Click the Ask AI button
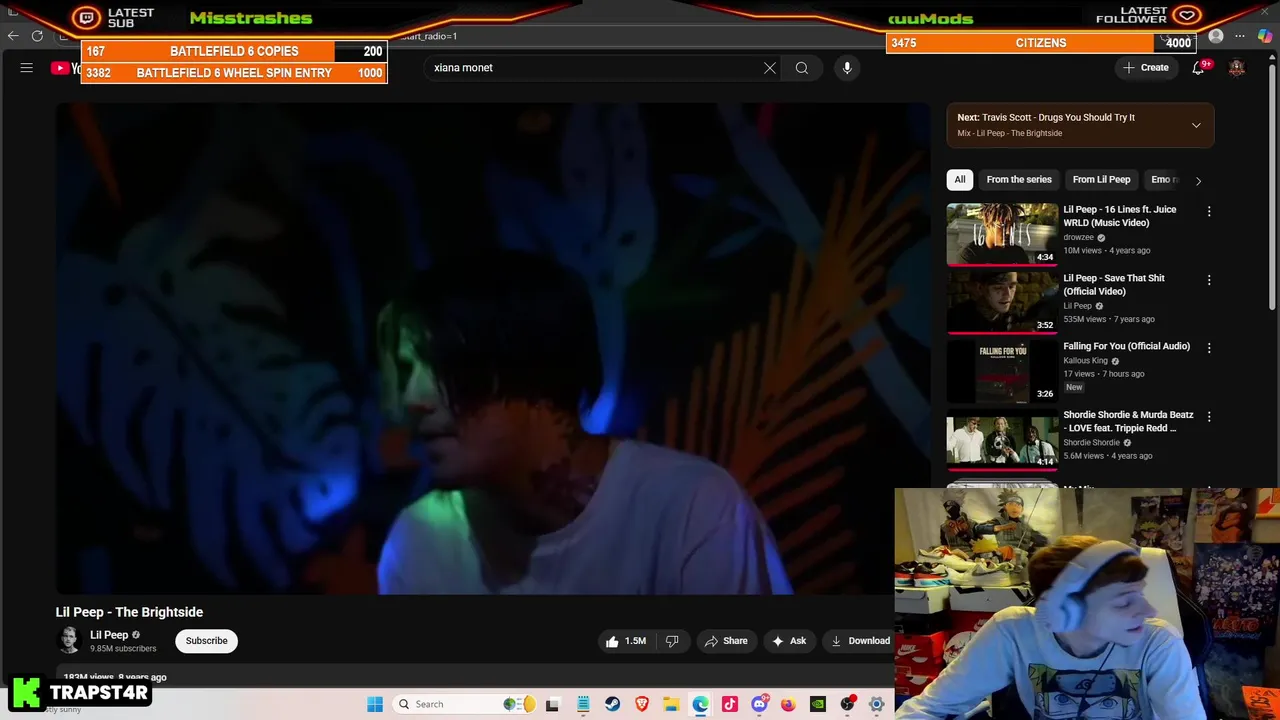The height and width of the screenshot is (720, 1280). pyautogui.click(x=788, y=641)
